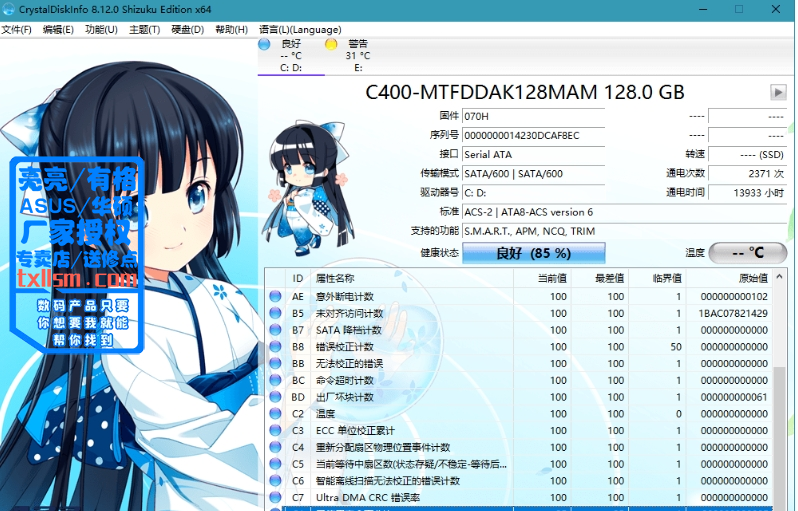Click raw value 000000000061

734,398
